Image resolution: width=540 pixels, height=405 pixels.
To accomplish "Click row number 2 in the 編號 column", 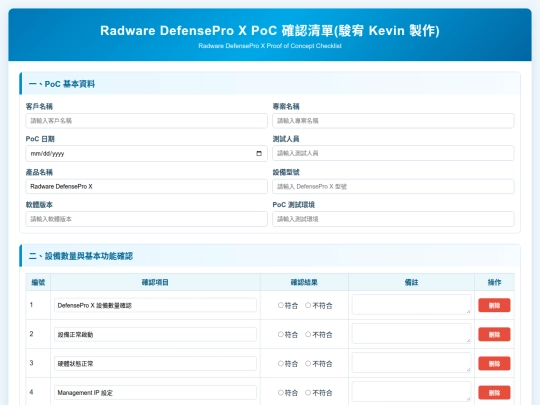I will [31, 334].
